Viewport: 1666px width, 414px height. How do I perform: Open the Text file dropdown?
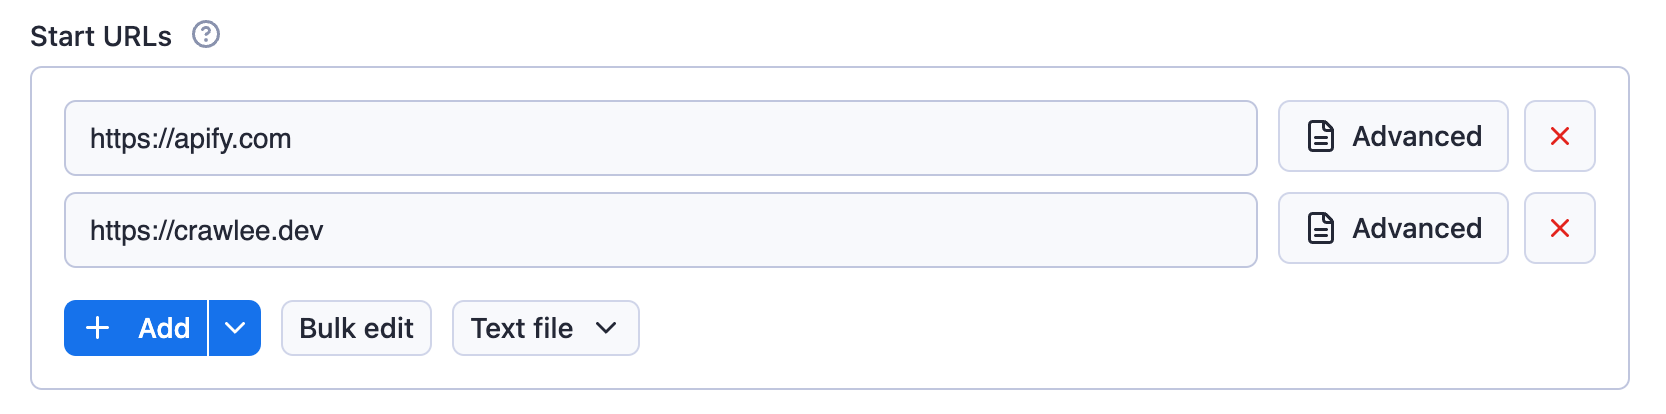pos(545,328)
